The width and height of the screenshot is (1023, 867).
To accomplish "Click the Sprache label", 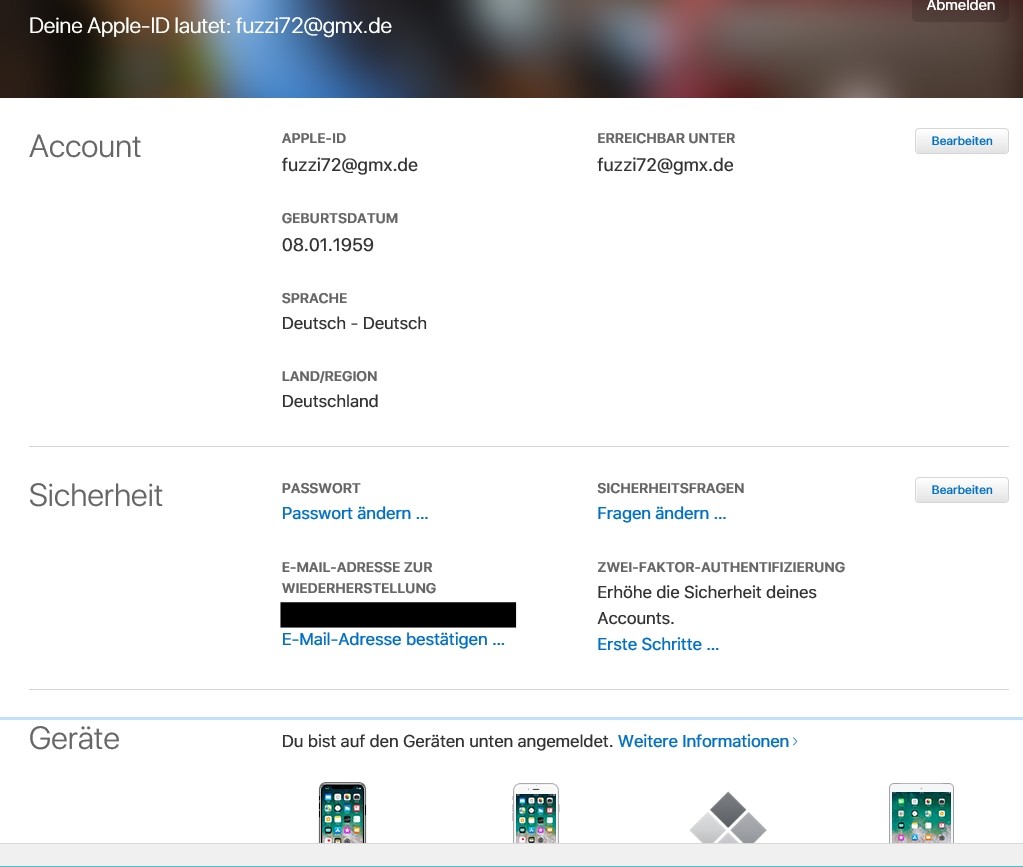I will pos(314,298).
